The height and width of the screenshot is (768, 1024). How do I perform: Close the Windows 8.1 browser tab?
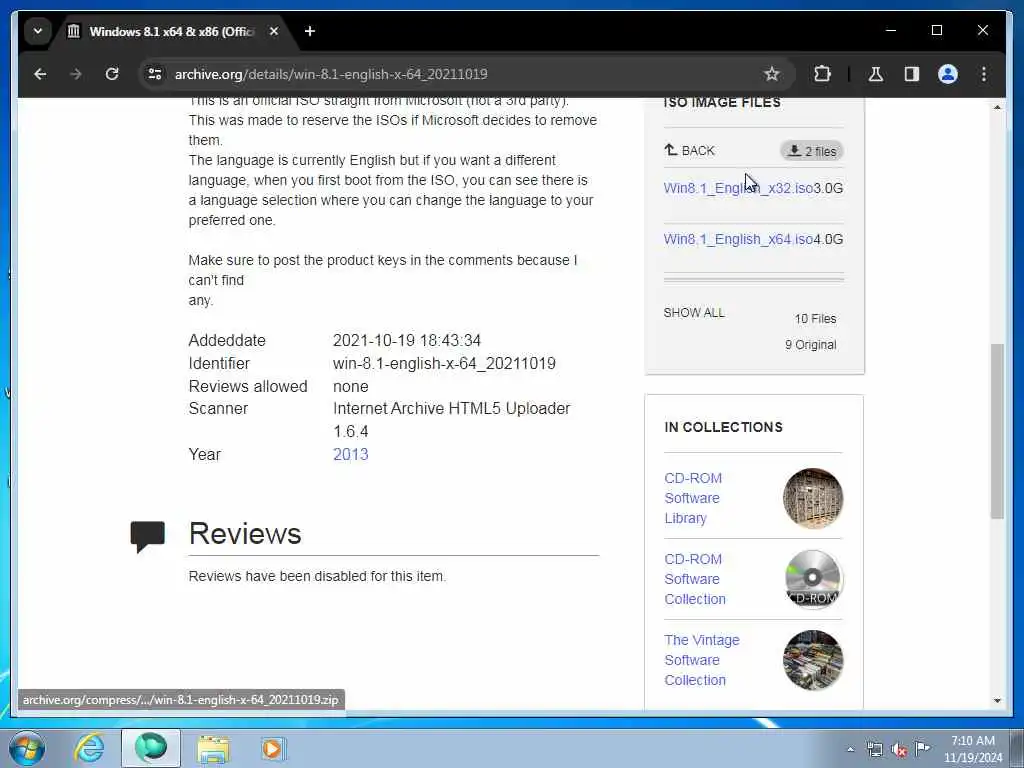pyautogui.click(x=274, y=31)
